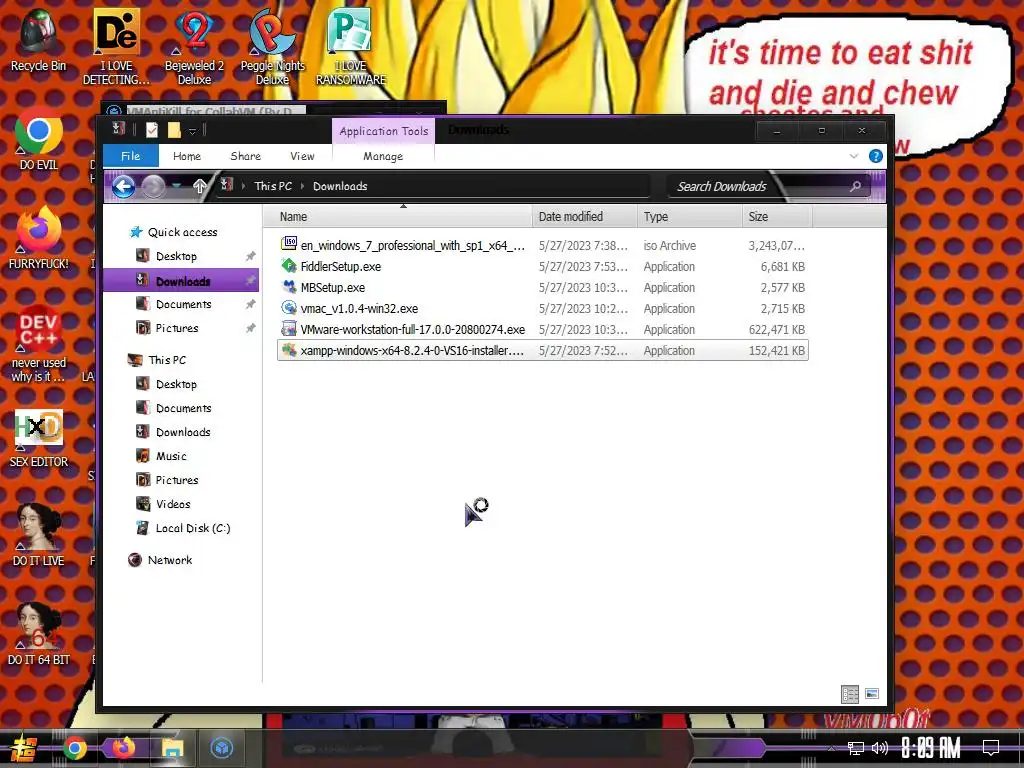The width and height of the screenshot is (1024, 768).
Task: Sort by Size column header
Action: point(777,217)
